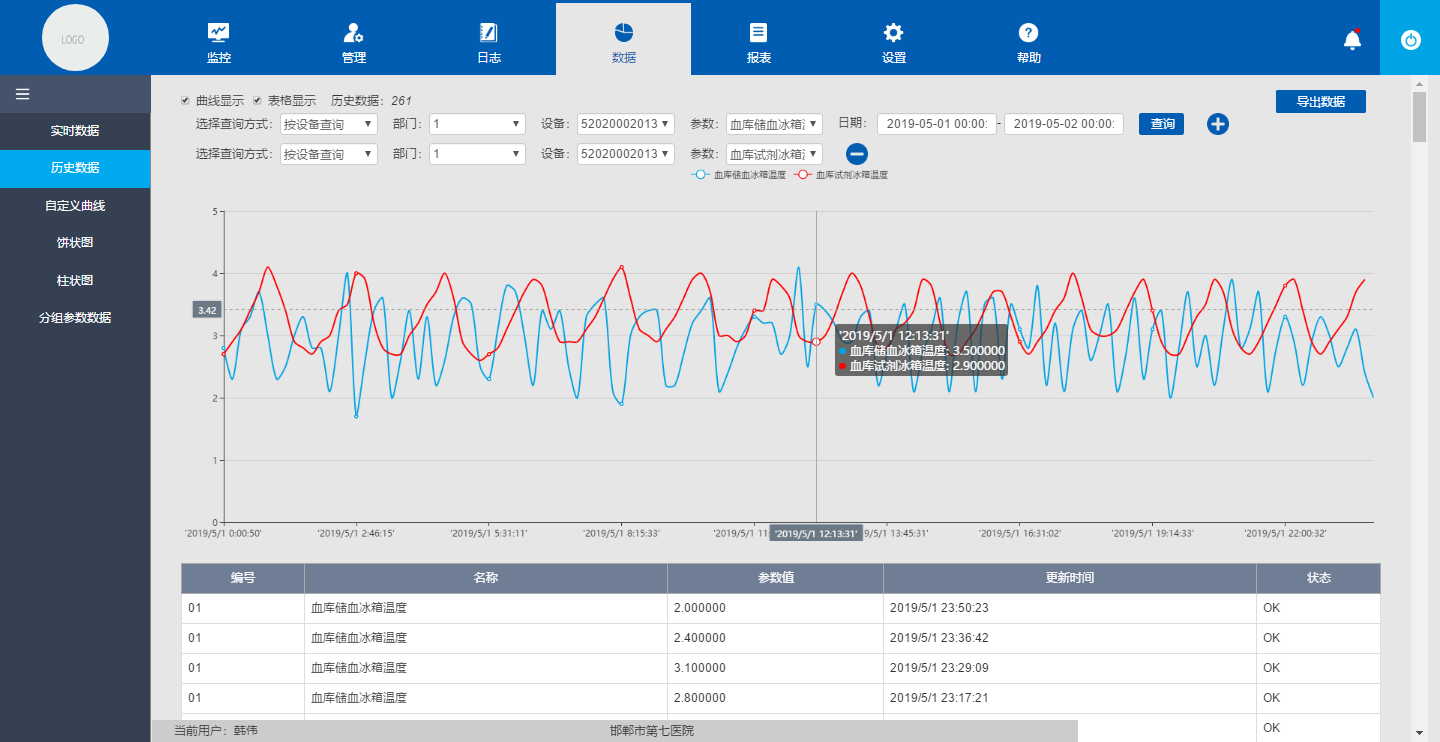Add a query row with plus icon

coord(1217,124)
